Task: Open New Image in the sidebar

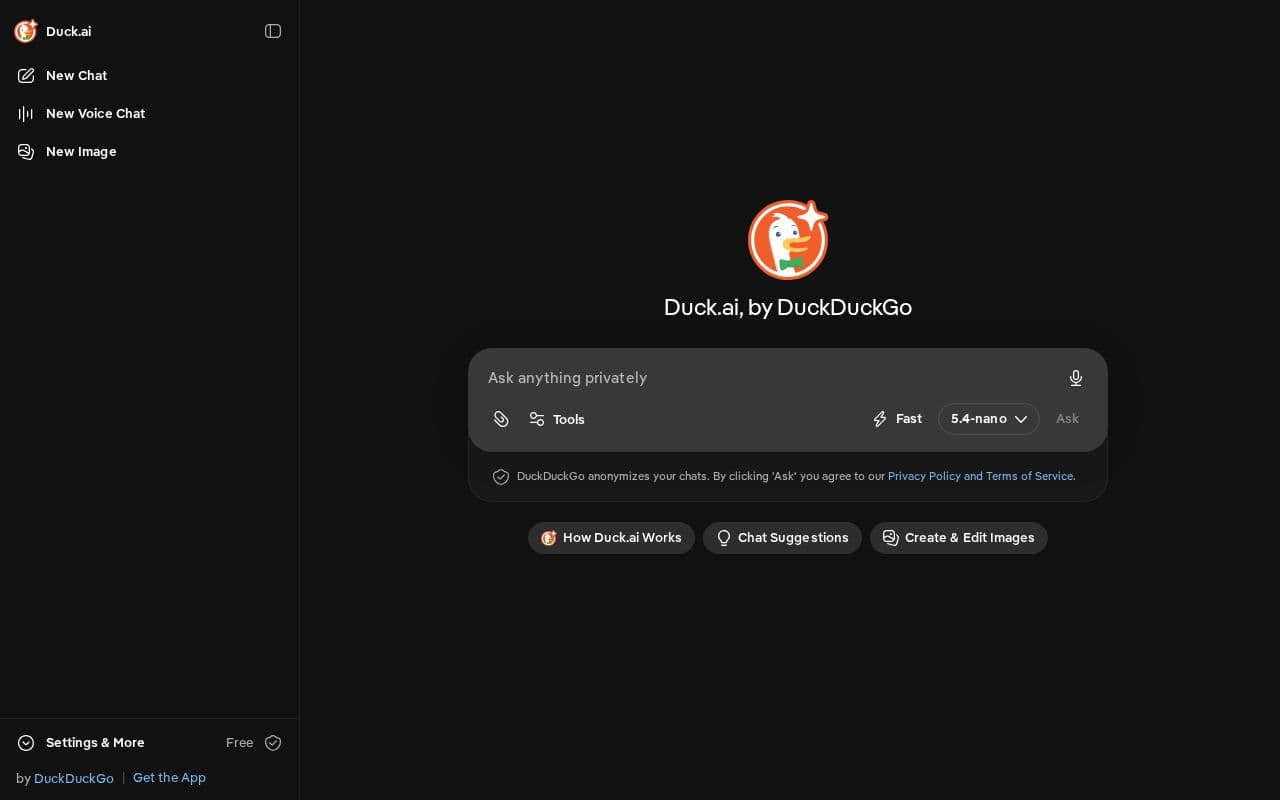Action: click(150, 152)
